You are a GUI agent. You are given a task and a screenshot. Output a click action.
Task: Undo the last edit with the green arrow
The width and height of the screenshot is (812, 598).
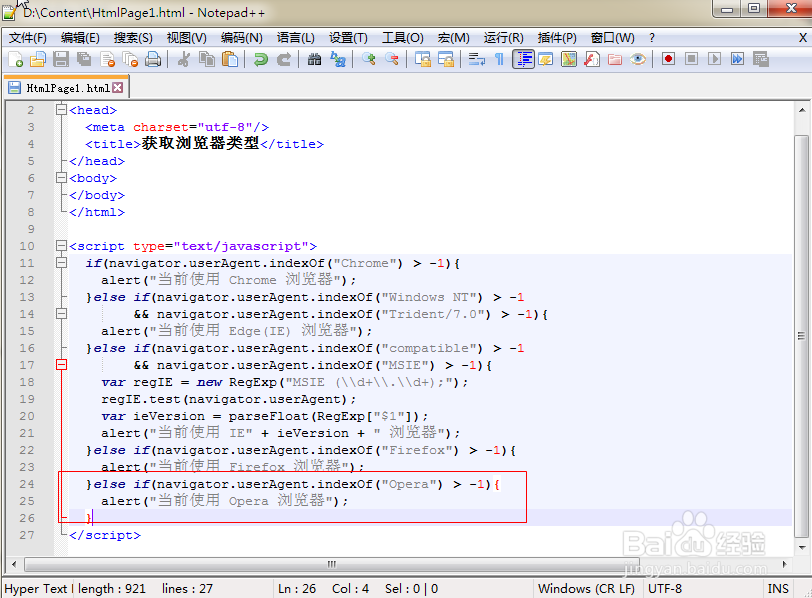260,60
